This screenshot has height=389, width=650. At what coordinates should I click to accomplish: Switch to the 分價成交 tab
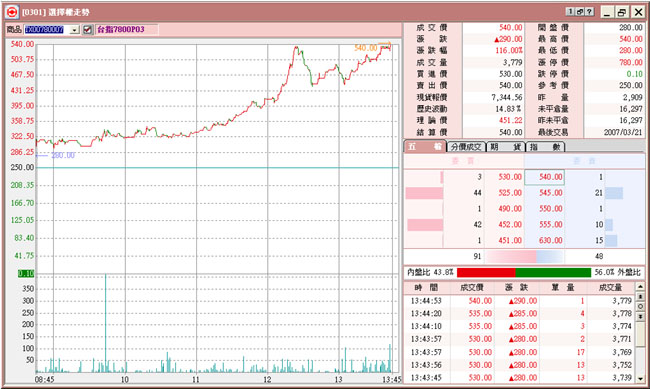point(466,147)
